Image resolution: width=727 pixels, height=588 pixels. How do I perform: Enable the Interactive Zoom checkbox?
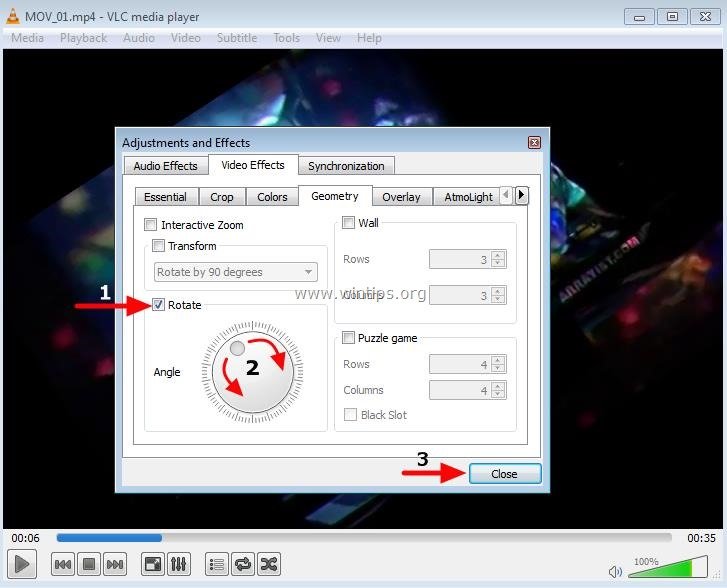150,225
